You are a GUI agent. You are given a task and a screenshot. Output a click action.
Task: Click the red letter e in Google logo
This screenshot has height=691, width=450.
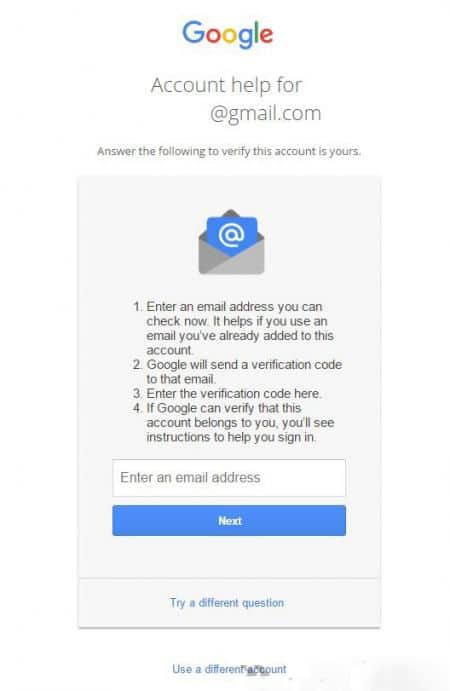coord(266,36)
